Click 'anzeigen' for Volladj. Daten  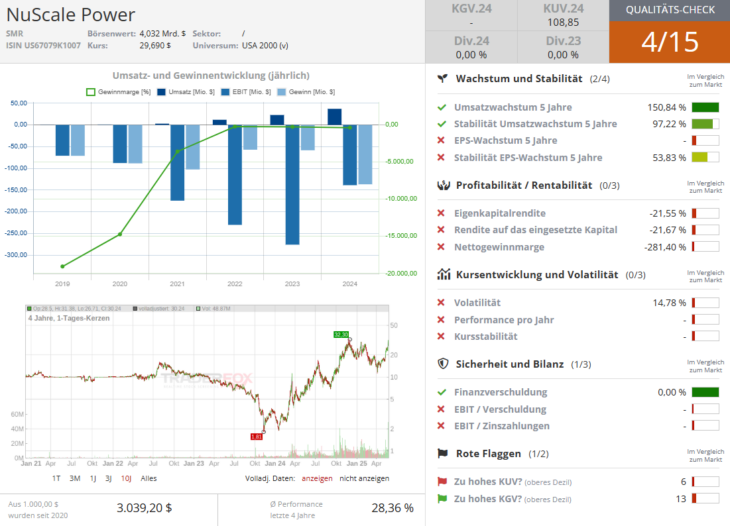pyautogui.click(x=317, y=479)
